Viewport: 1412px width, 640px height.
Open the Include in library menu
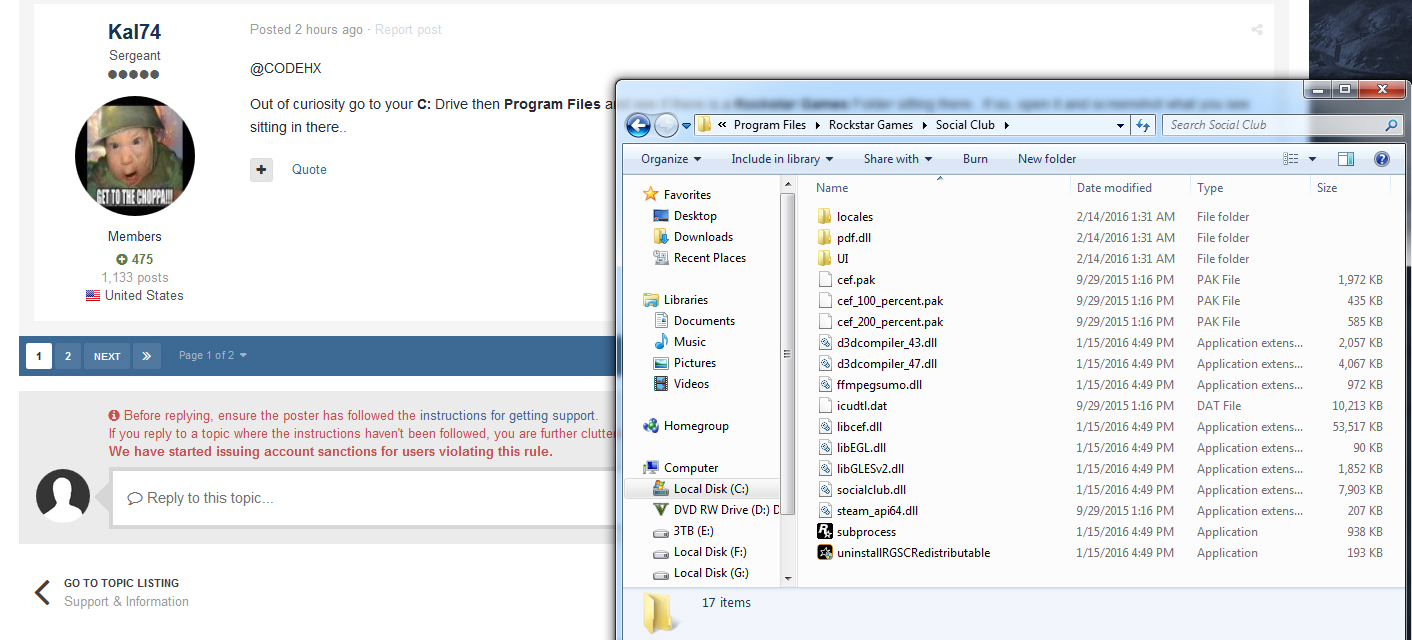point(782,159)
